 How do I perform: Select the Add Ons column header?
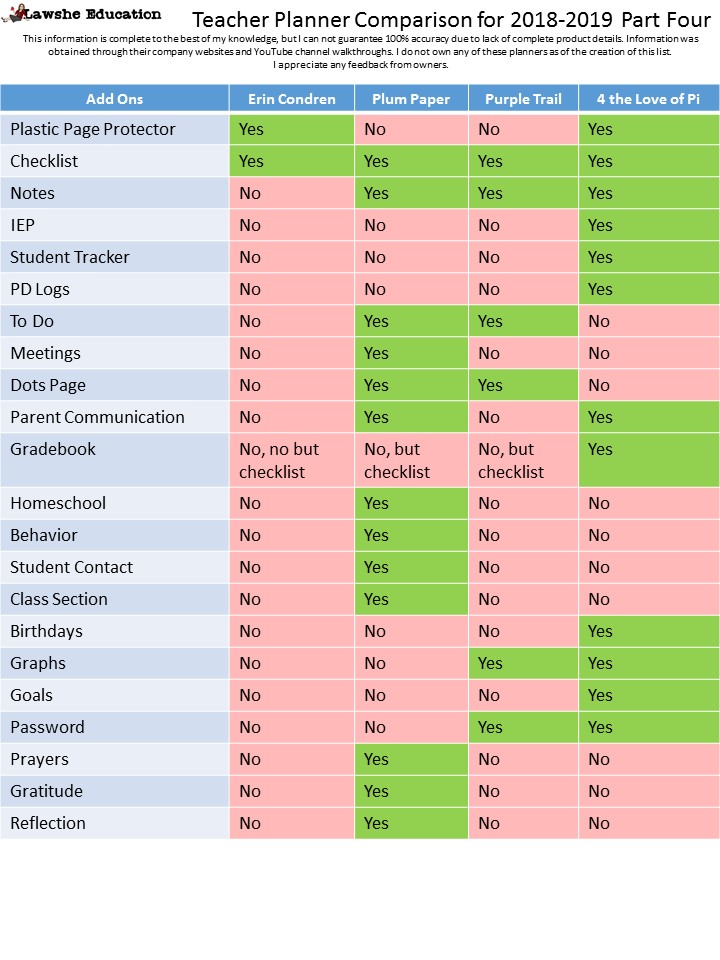click(x=114, y=98)
